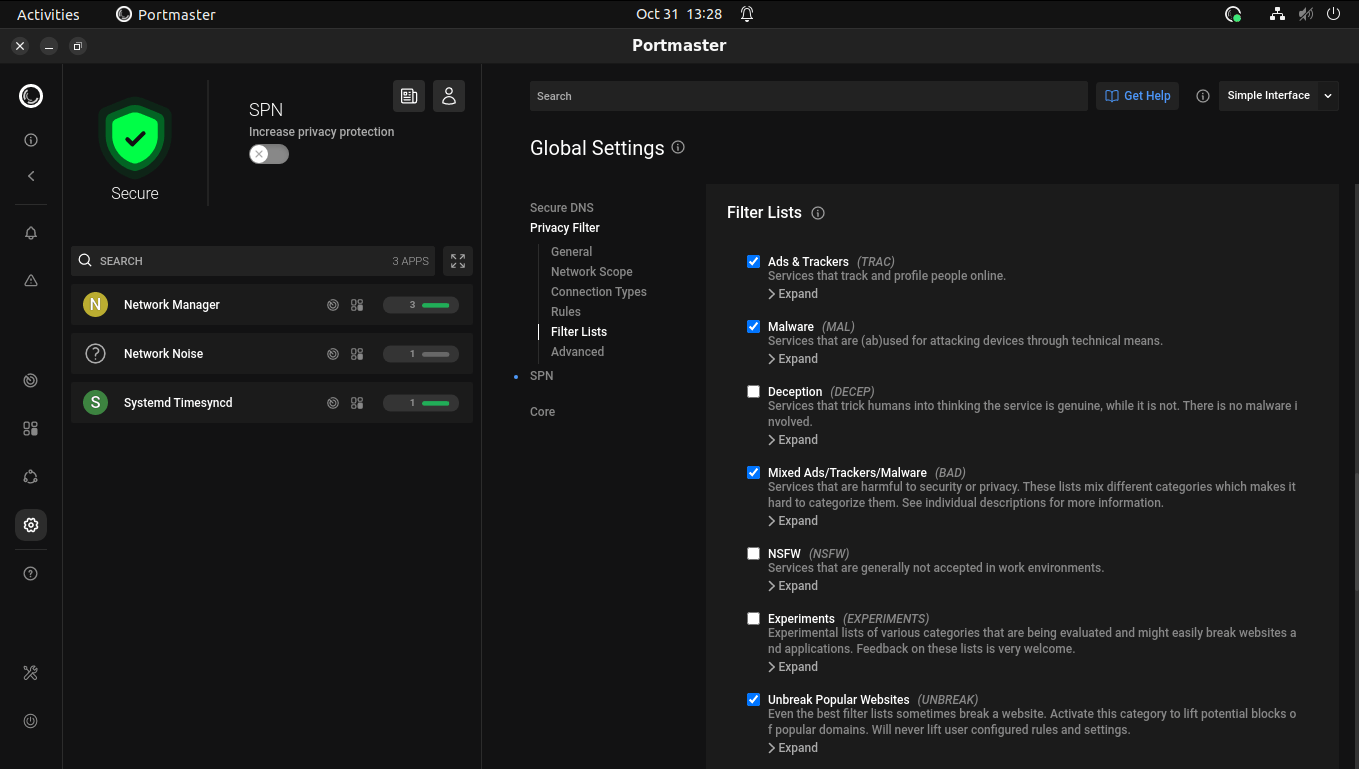Image resolution: width=1359 pixels, height=769 pixels.
Task: Open the copy settings icon next to SPN
Action: tap(409, 95)
